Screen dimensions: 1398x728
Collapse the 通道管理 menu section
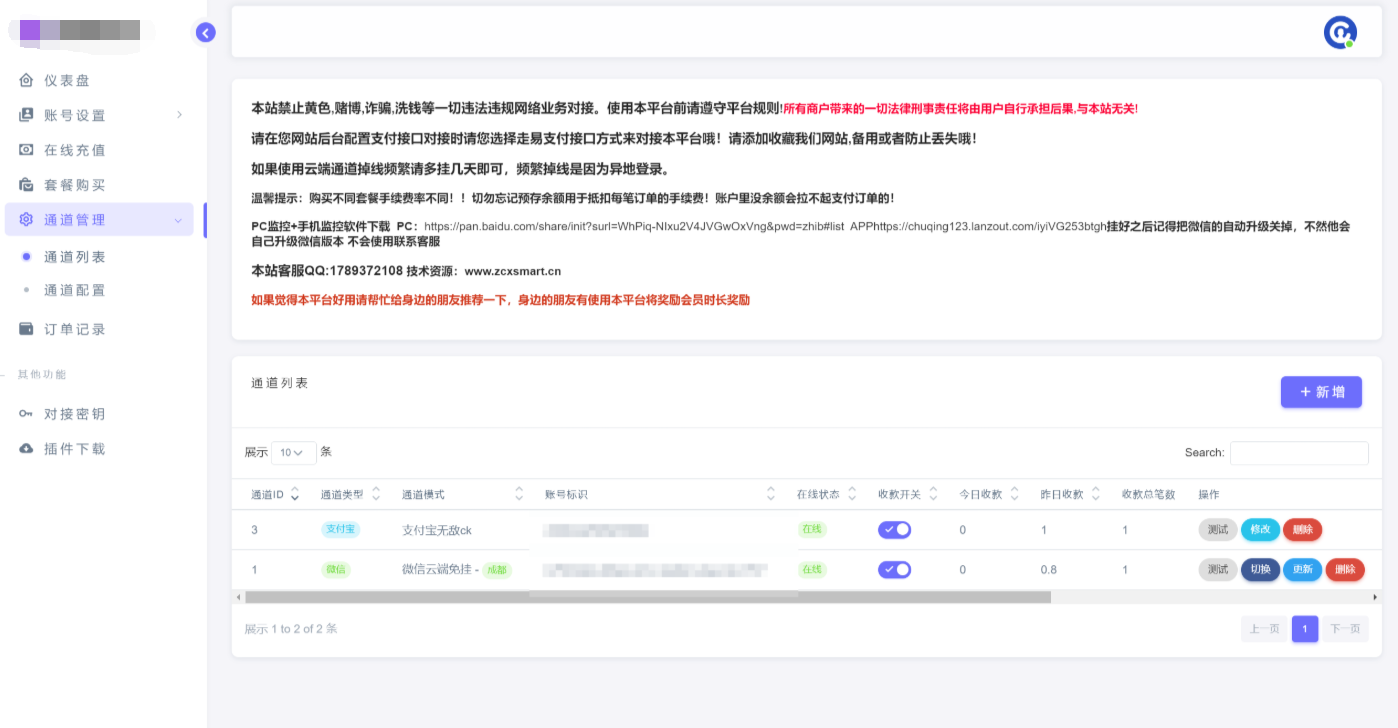(x=178, y=220)
